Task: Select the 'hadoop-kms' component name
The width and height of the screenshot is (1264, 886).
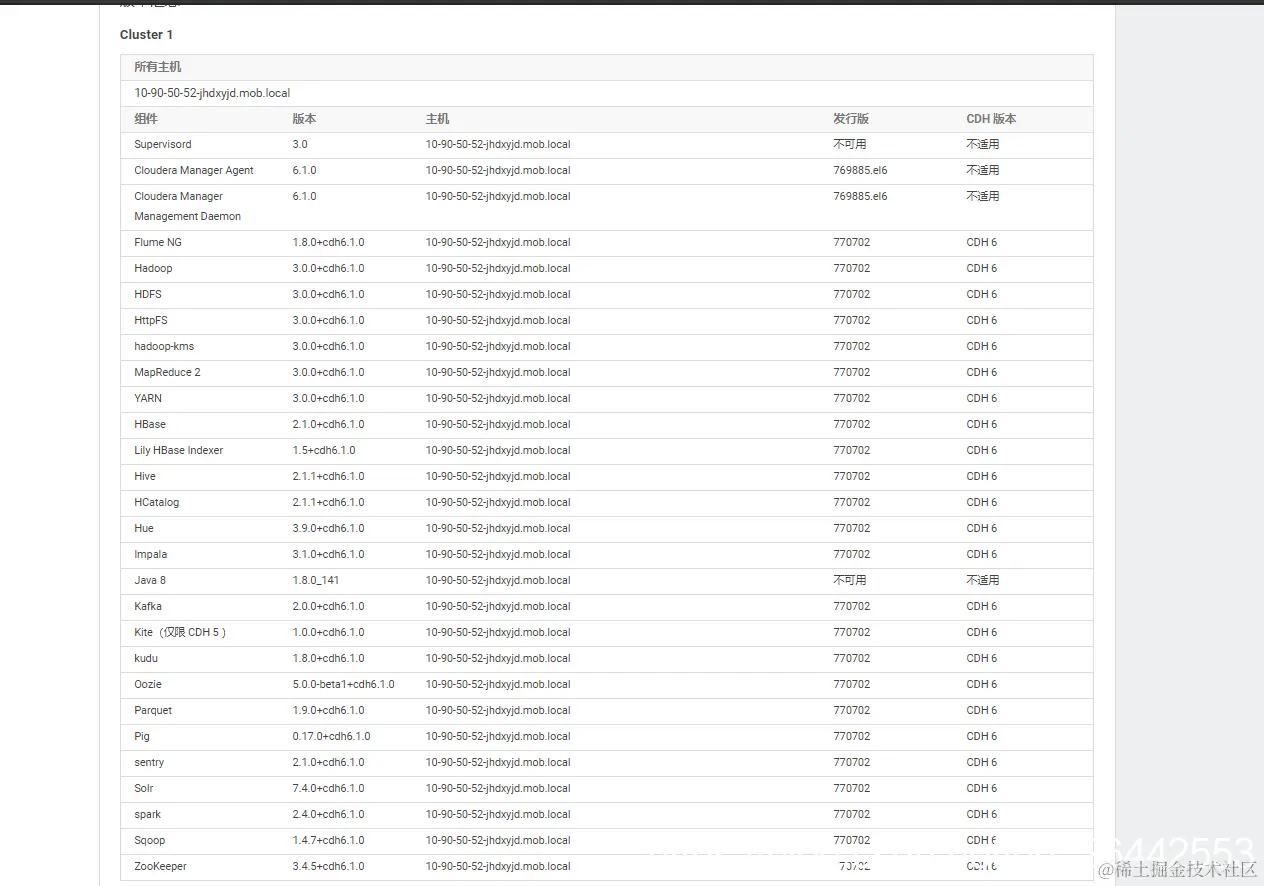Action: point(164,347)
